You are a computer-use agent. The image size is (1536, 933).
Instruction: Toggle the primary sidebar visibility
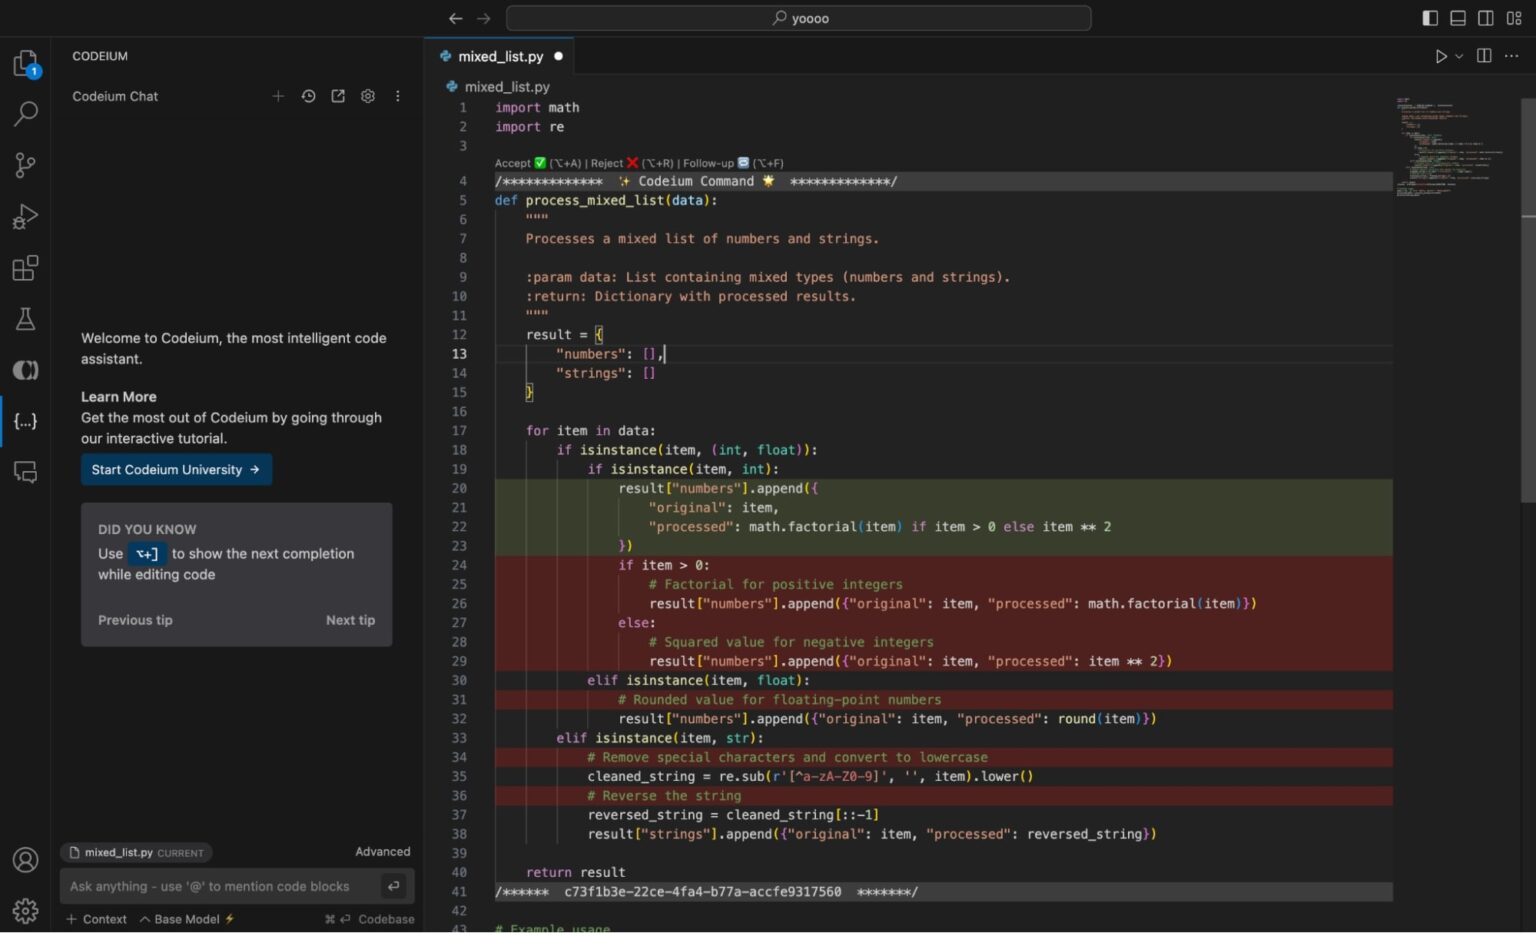click(x=1431, y=17)
